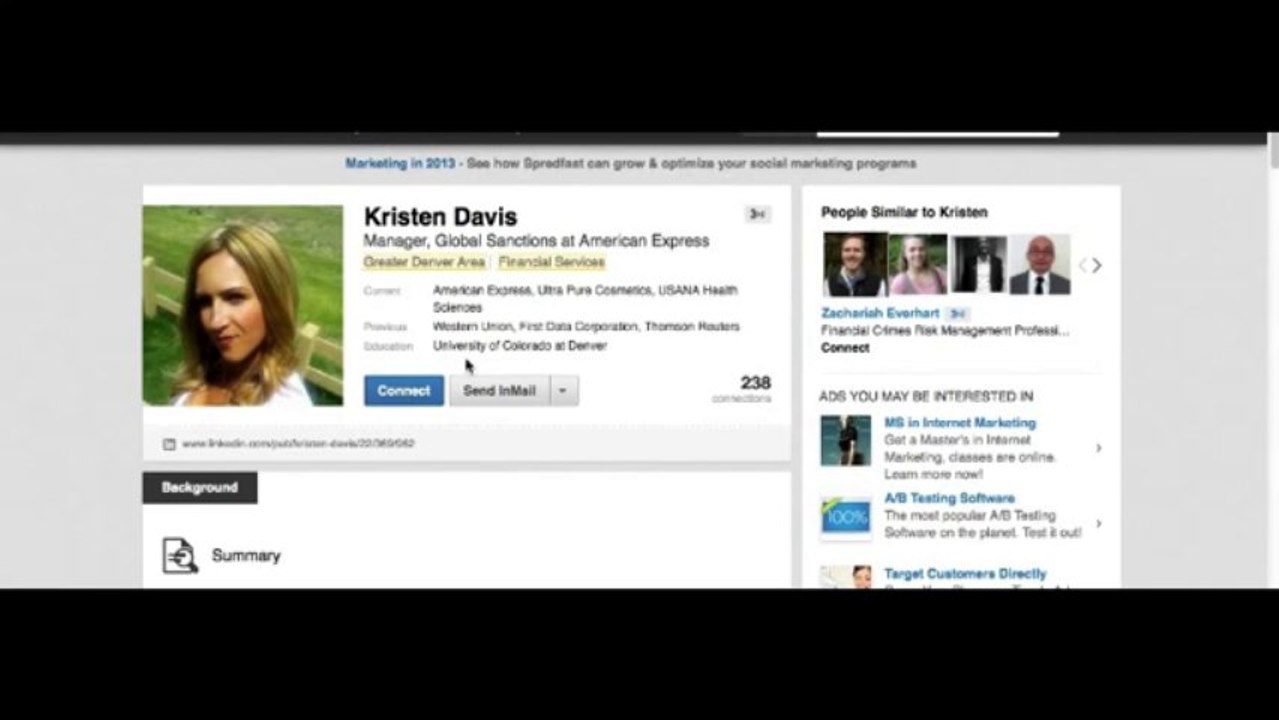Click the page's vertical scrollbar thumb
The image size is (1279, 720).
point(1273,150)
